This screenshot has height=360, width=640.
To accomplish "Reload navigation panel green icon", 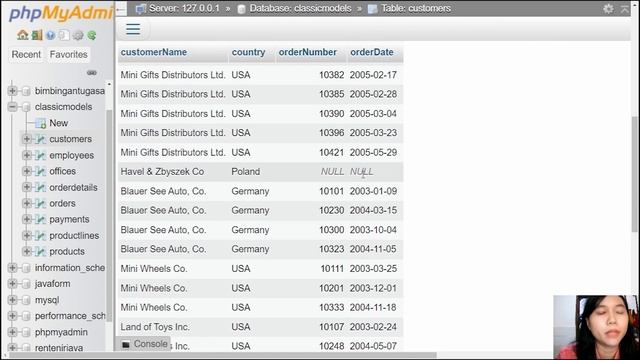I will (91, 36).
